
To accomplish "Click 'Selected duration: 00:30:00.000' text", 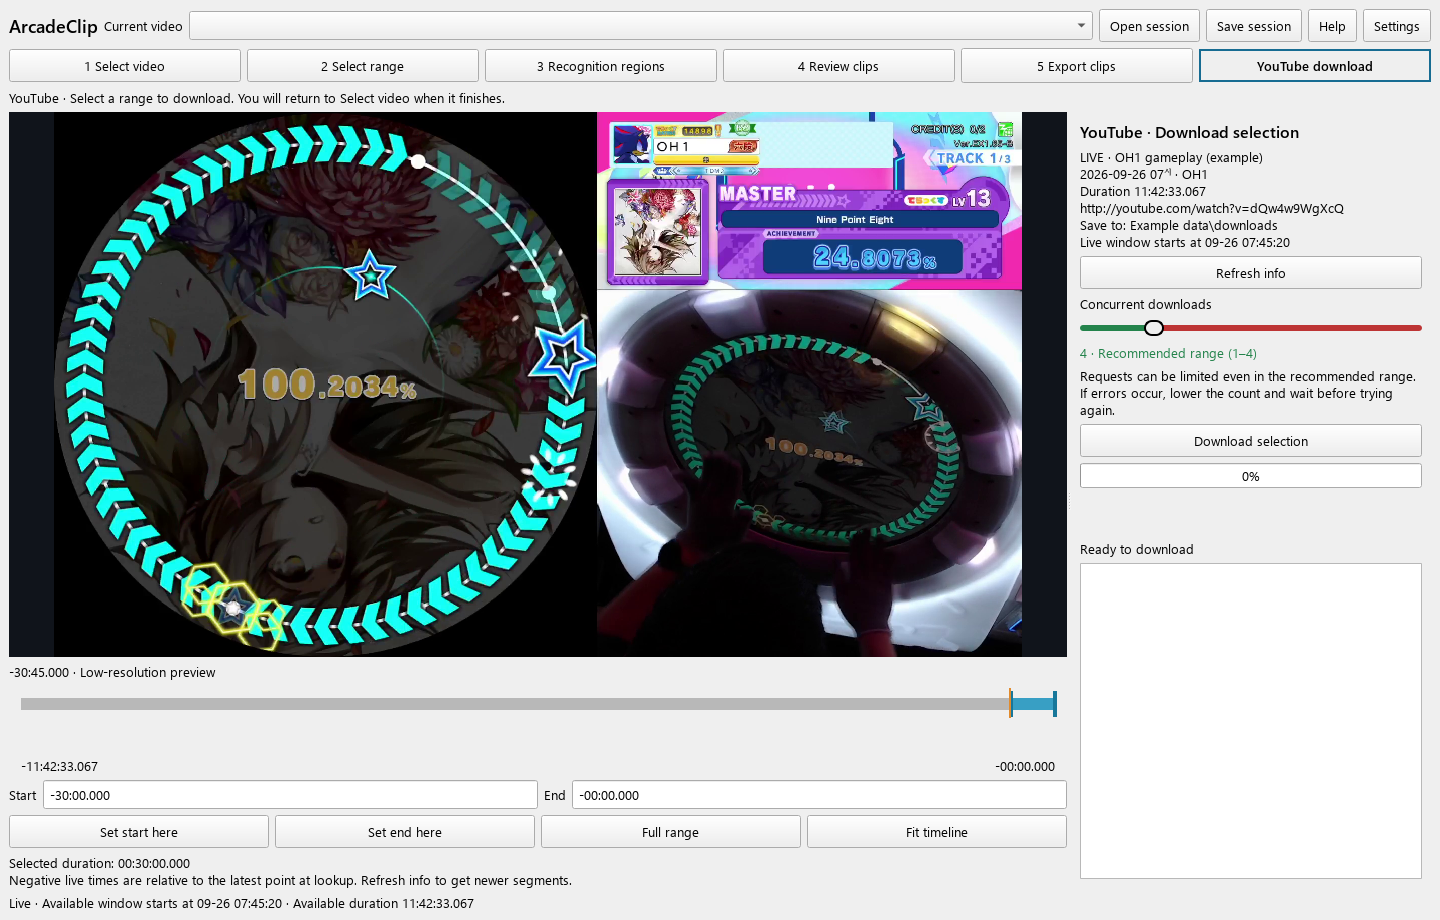I will 99,863.
